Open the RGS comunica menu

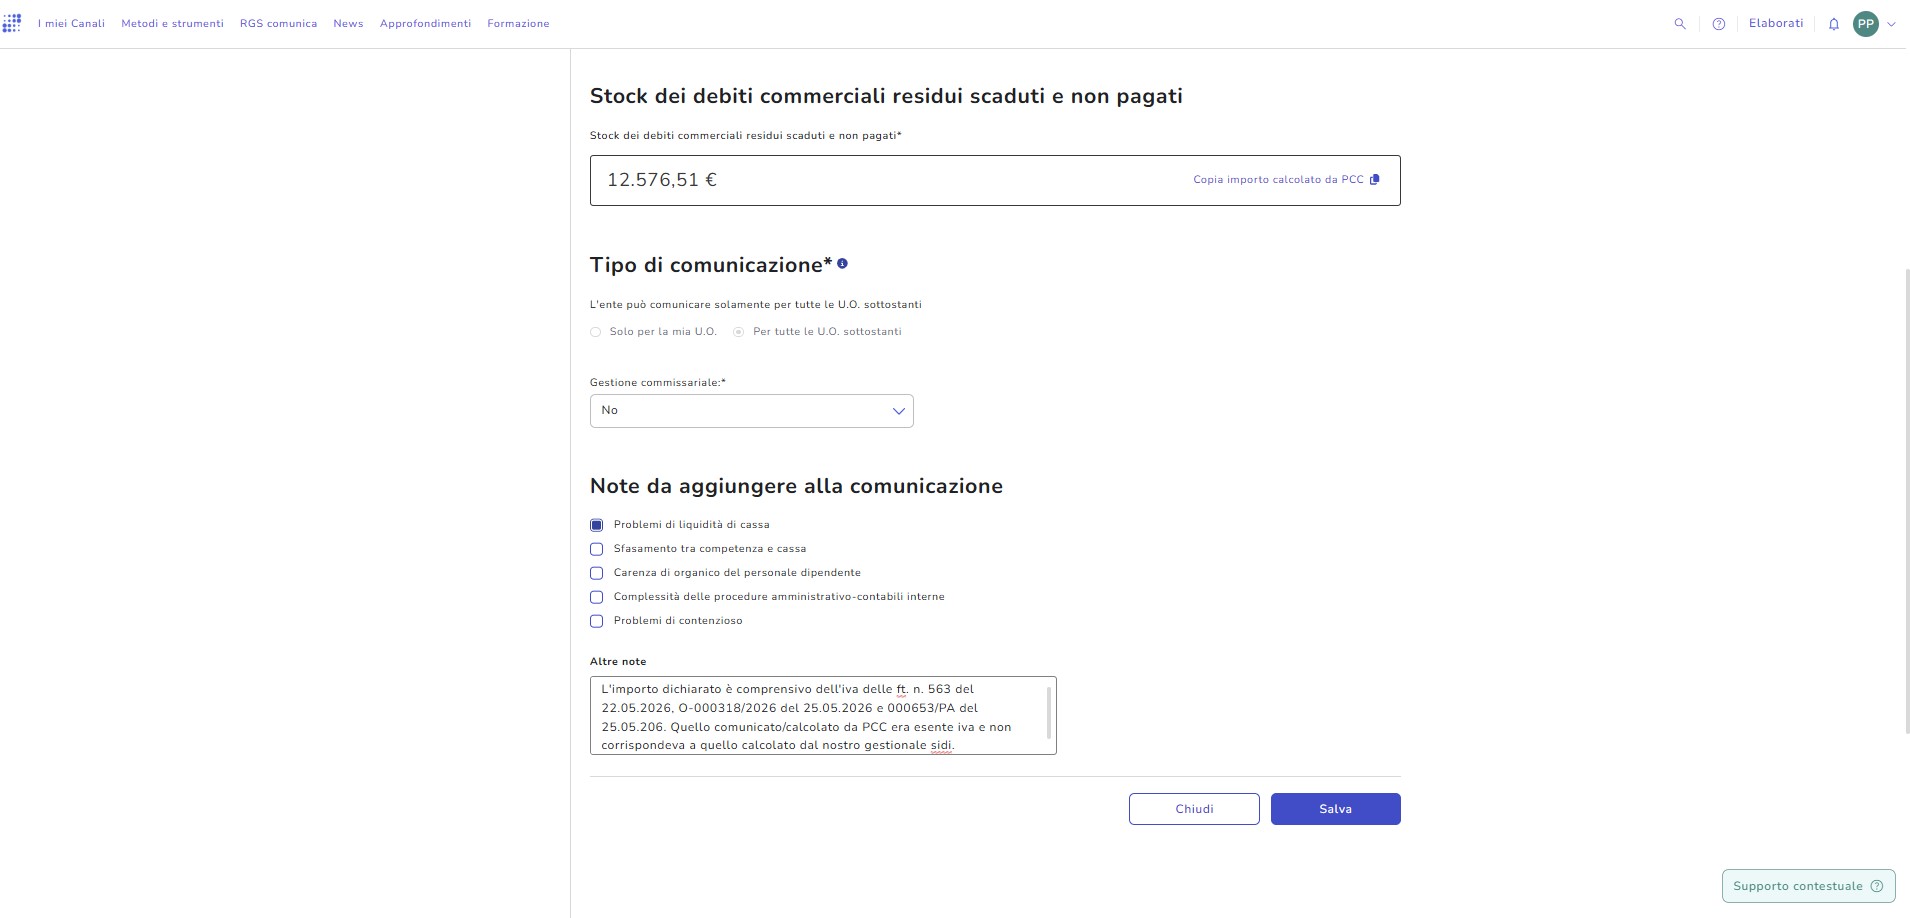click(278, 24)
